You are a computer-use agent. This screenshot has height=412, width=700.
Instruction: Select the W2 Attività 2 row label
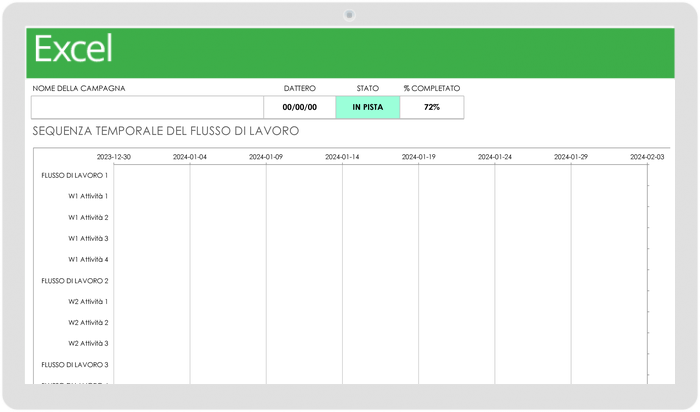tap(88, 322)
